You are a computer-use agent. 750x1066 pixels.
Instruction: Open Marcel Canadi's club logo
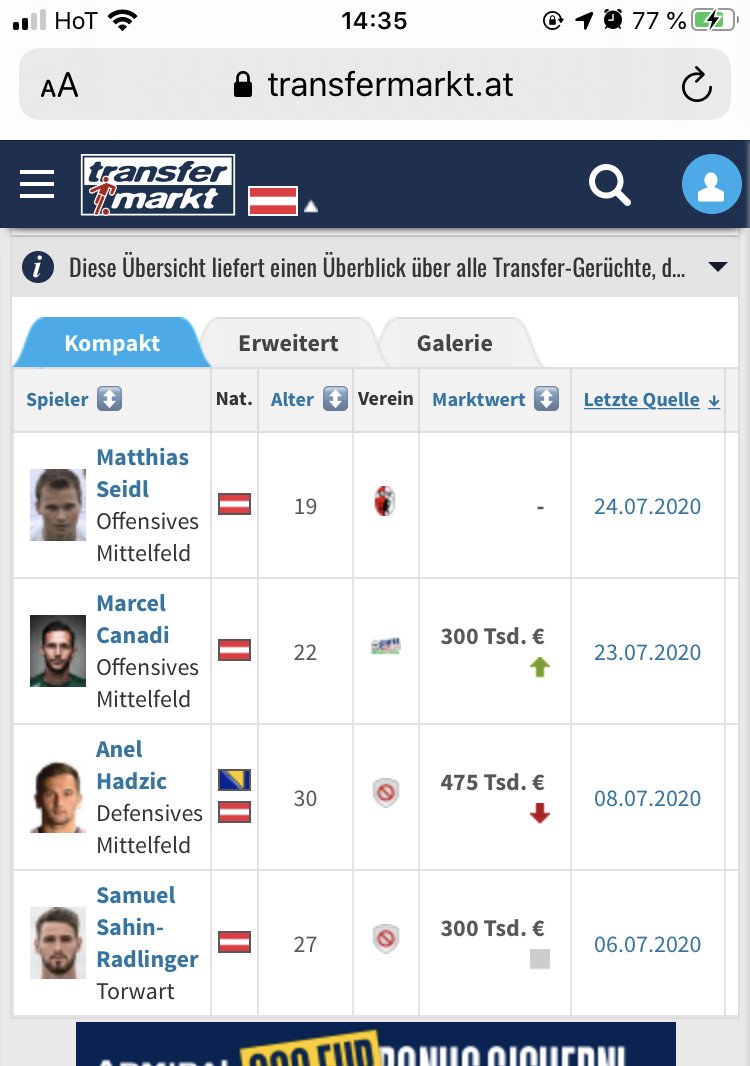(386, 646)
